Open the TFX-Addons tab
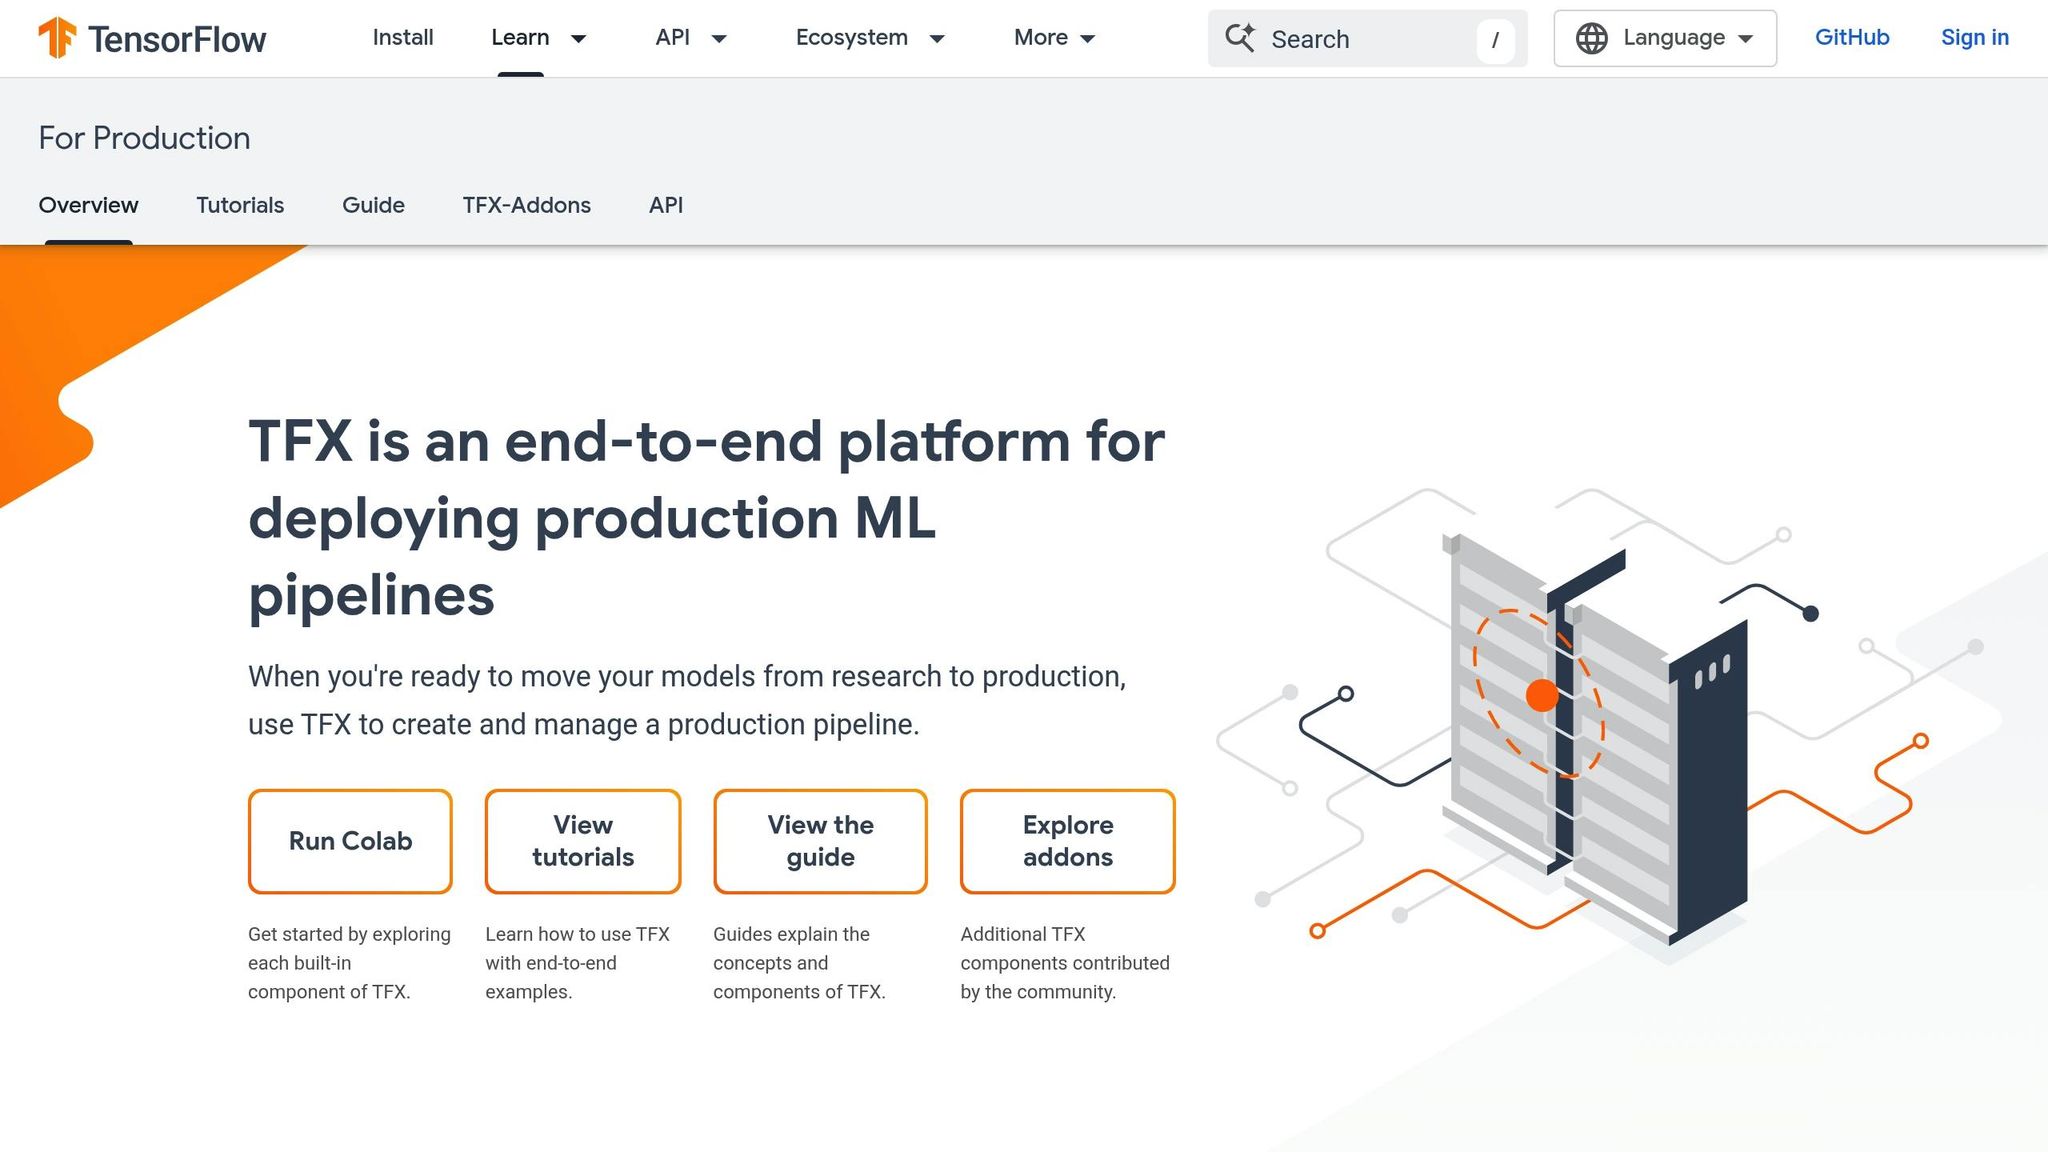The height and width of the screenshot is (1152, 2048). click(527, 205)
